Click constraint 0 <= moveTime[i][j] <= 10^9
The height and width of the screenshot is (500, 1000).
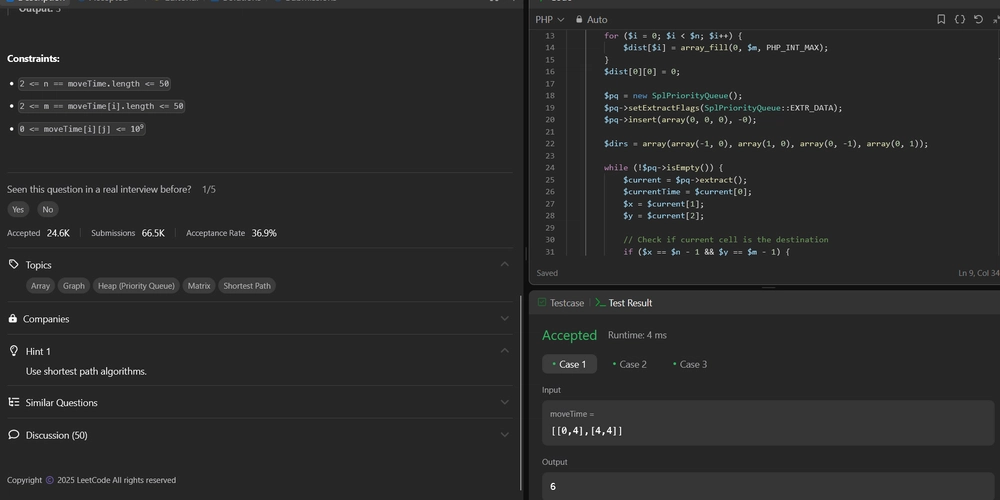point(82,129)
